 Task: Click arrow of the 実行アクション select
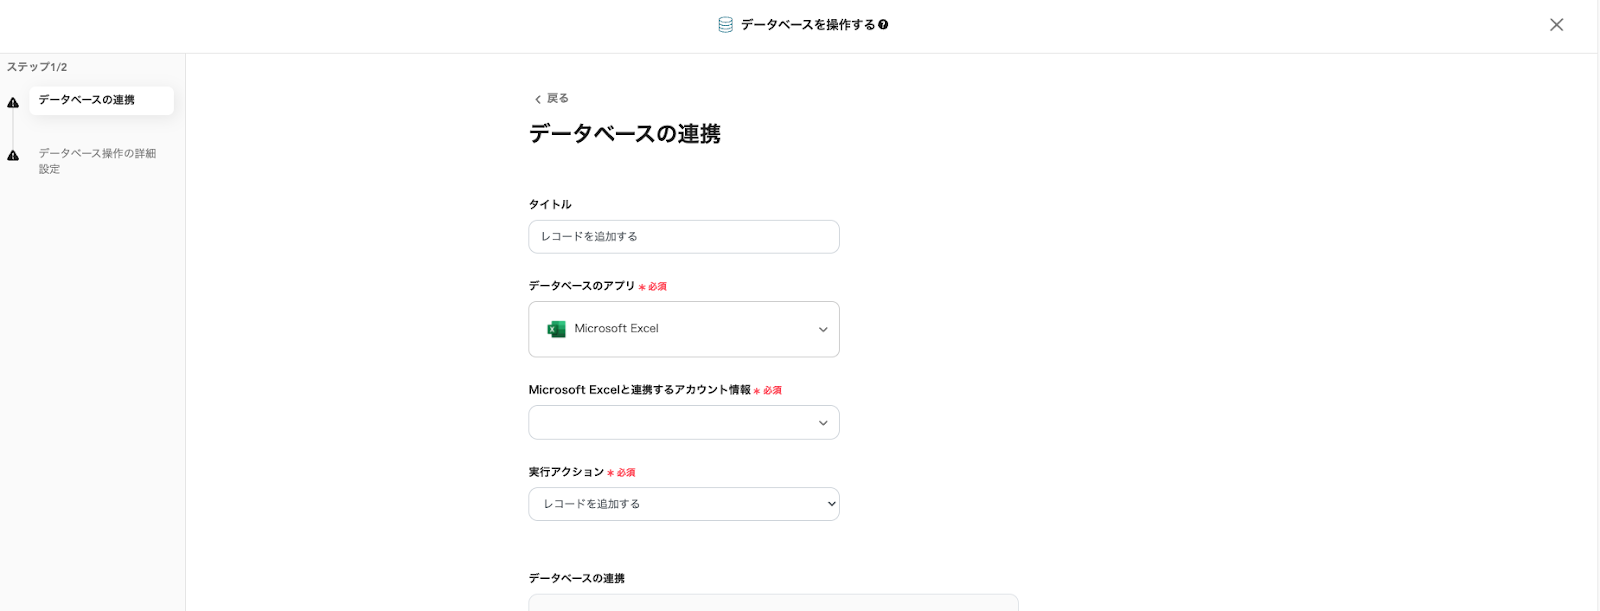831,504
